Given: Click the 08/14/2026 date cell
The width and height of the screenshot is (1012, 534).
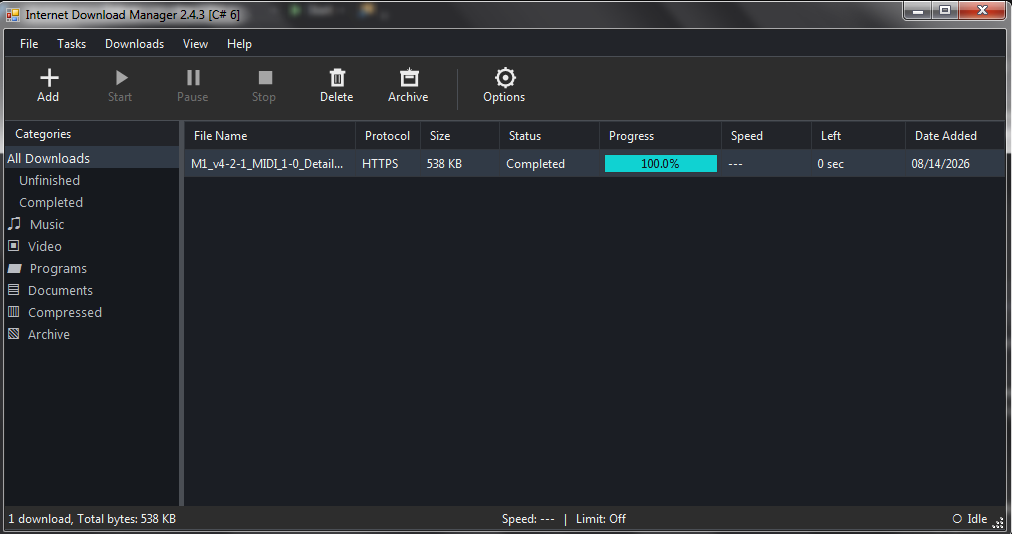Looking at the screenshot, I should (940, 164).
